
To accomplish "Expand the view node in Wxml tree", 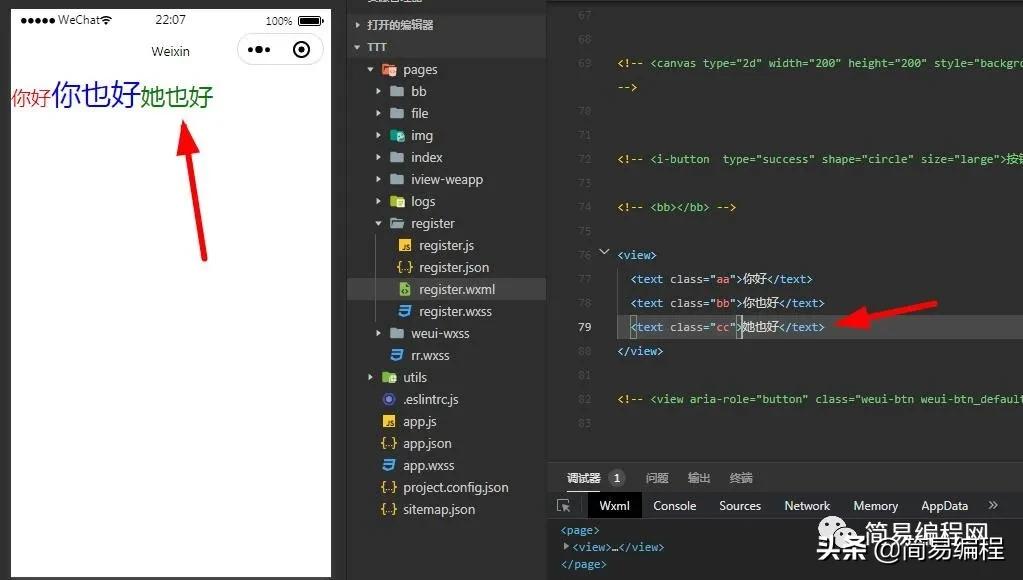I will pos(567,547).
